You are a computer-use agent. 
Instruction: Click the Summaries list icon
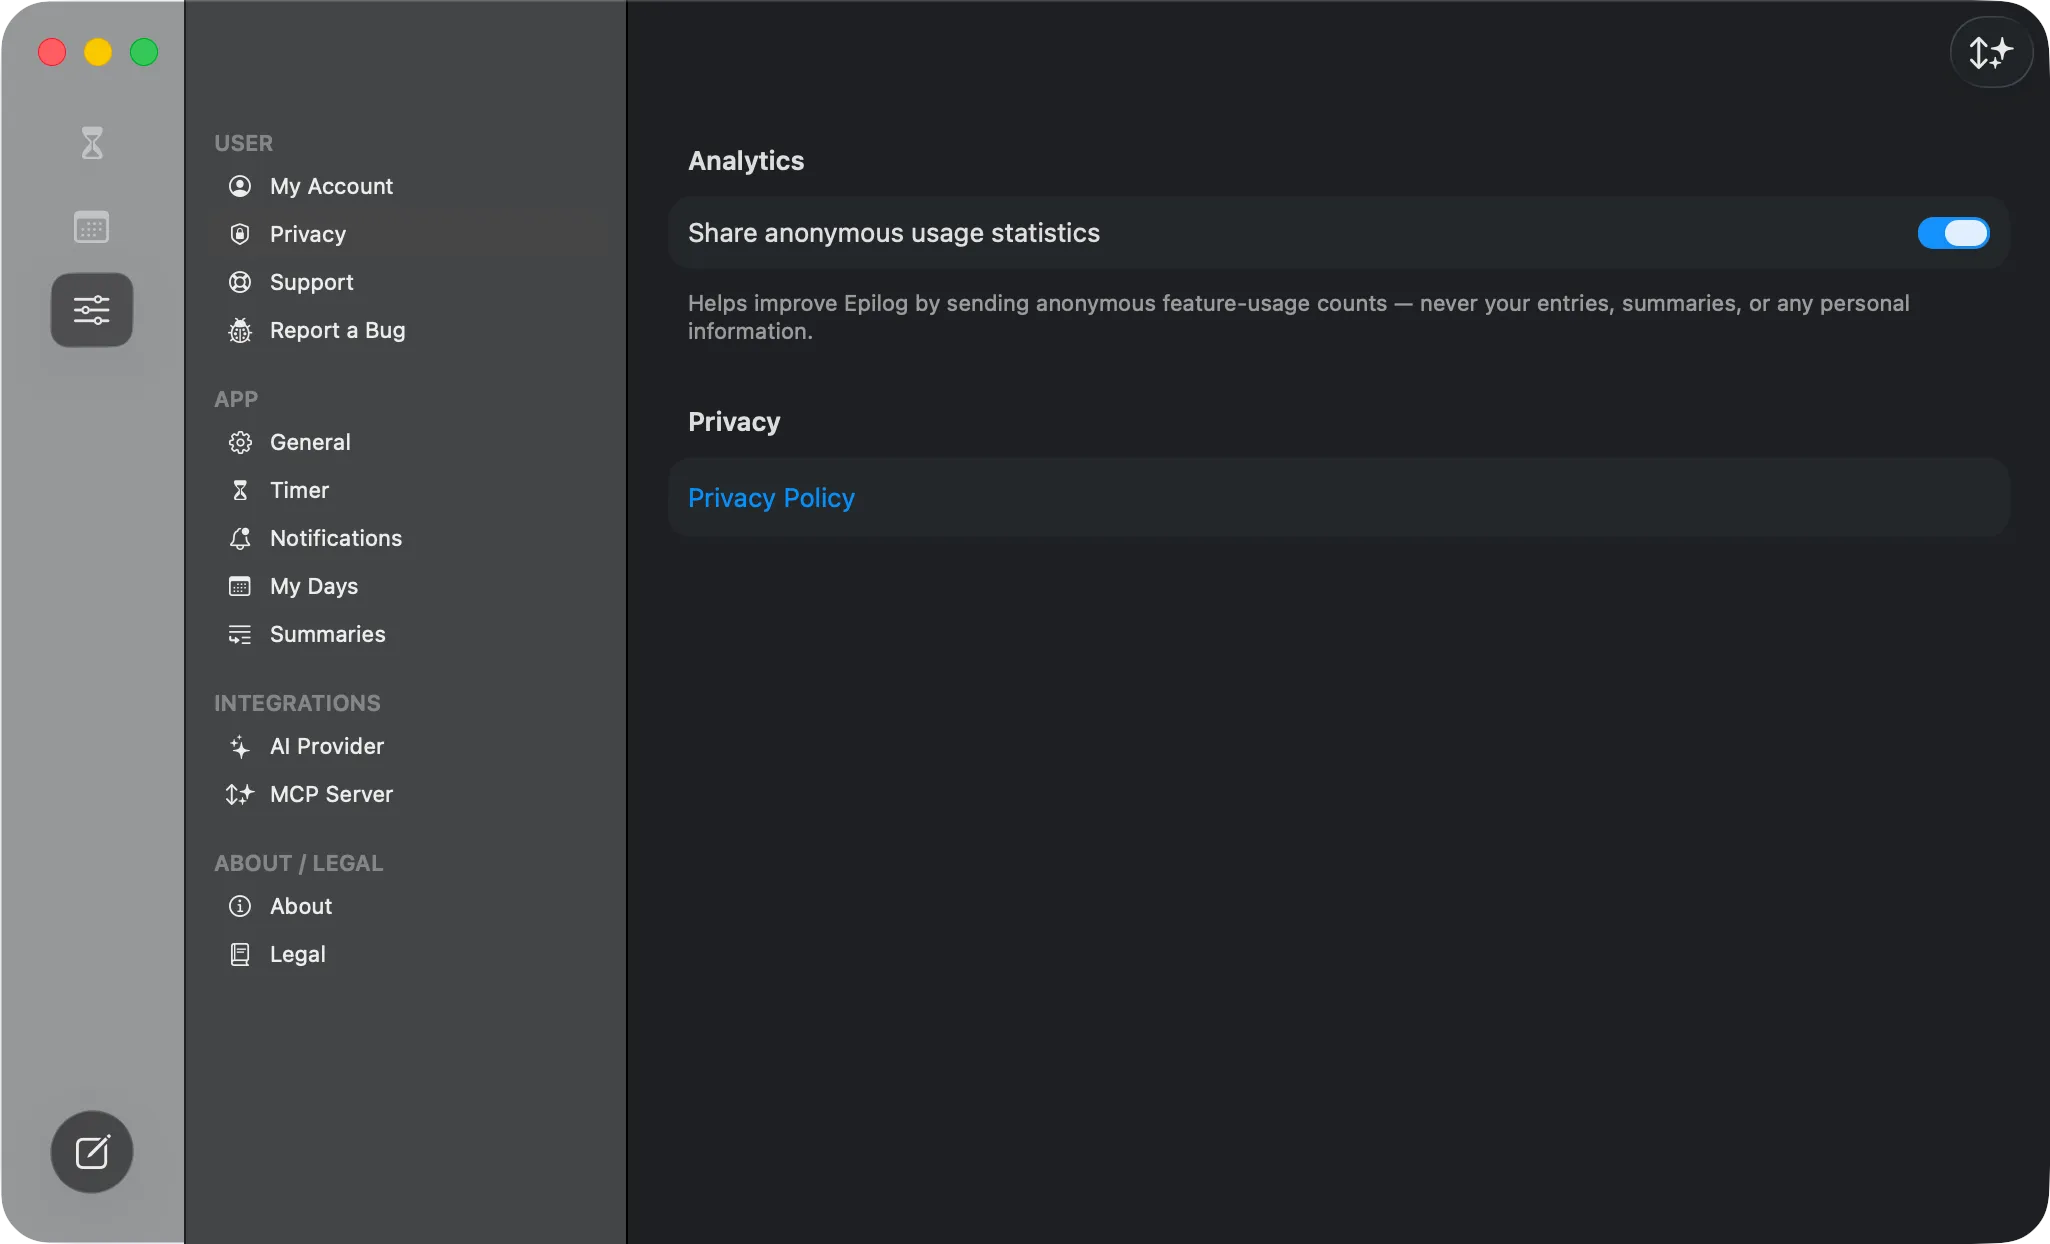coord(240,634)
